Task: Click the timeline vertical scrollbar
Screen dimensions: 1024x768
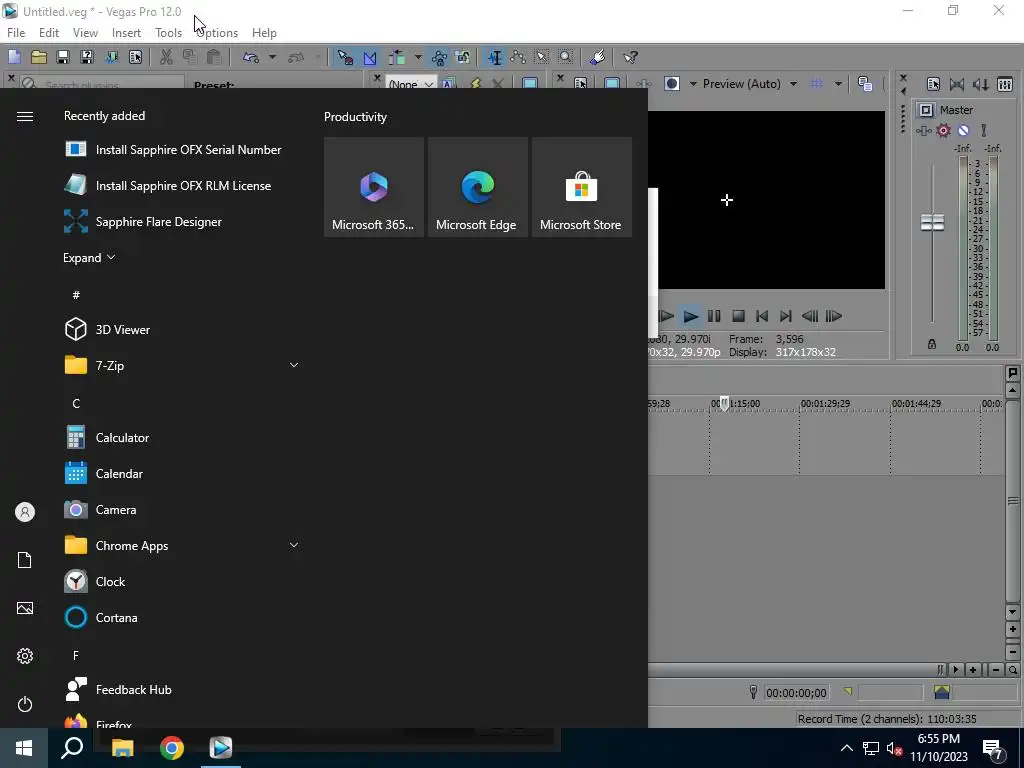Action: [1012, 502]
